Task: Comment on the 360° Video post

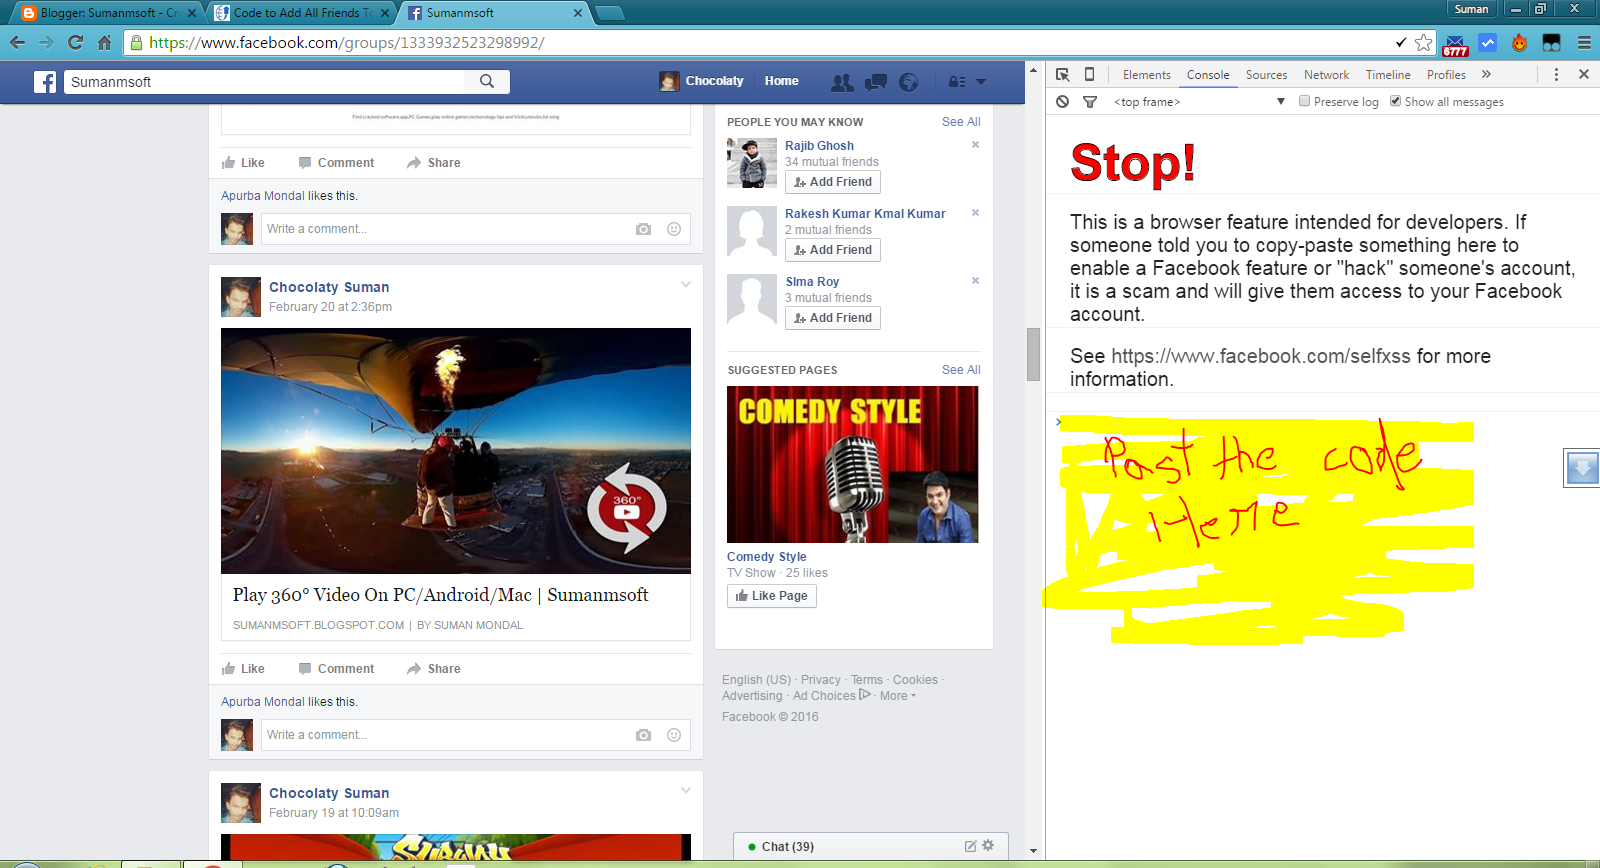Action: [336, 669]
